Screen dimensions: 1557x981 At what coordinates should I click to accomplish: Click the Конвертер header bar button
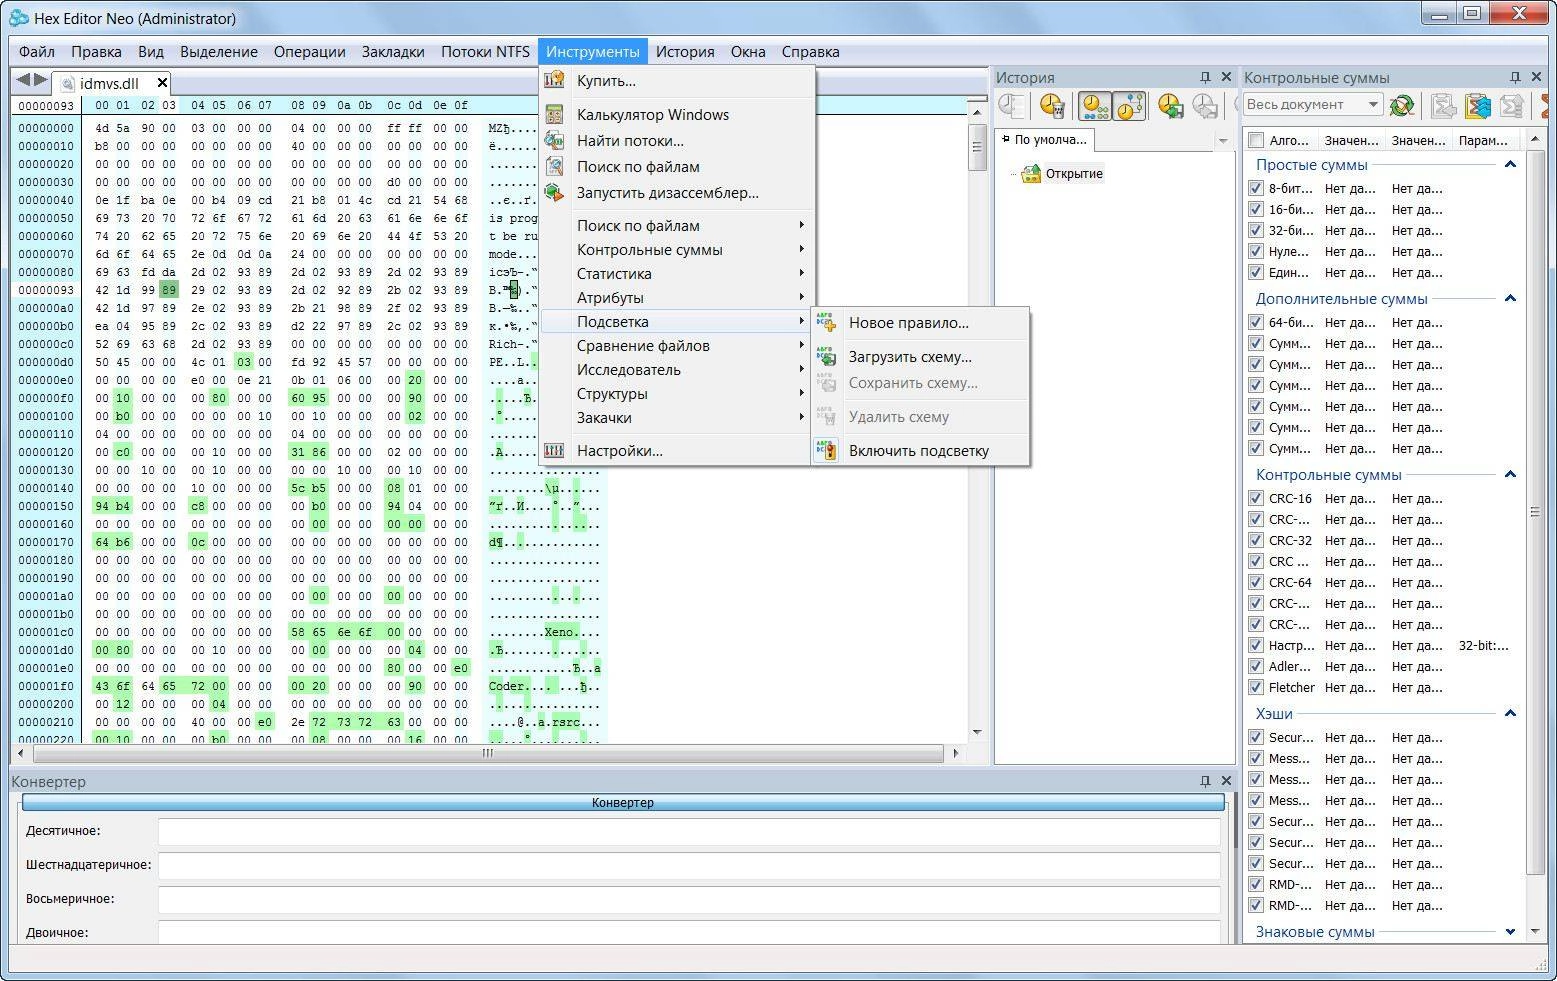coord(623,802)
